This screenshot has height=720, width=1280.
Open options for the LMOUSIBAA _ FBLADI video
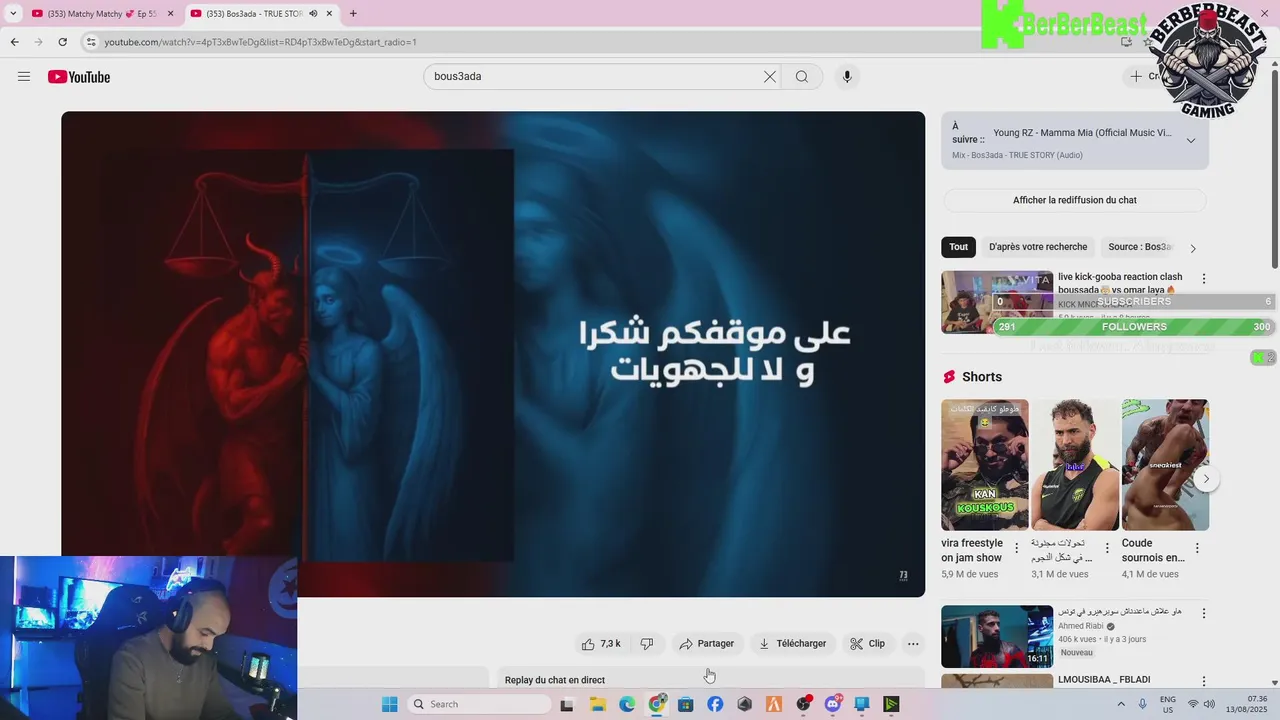point(1204,682)
